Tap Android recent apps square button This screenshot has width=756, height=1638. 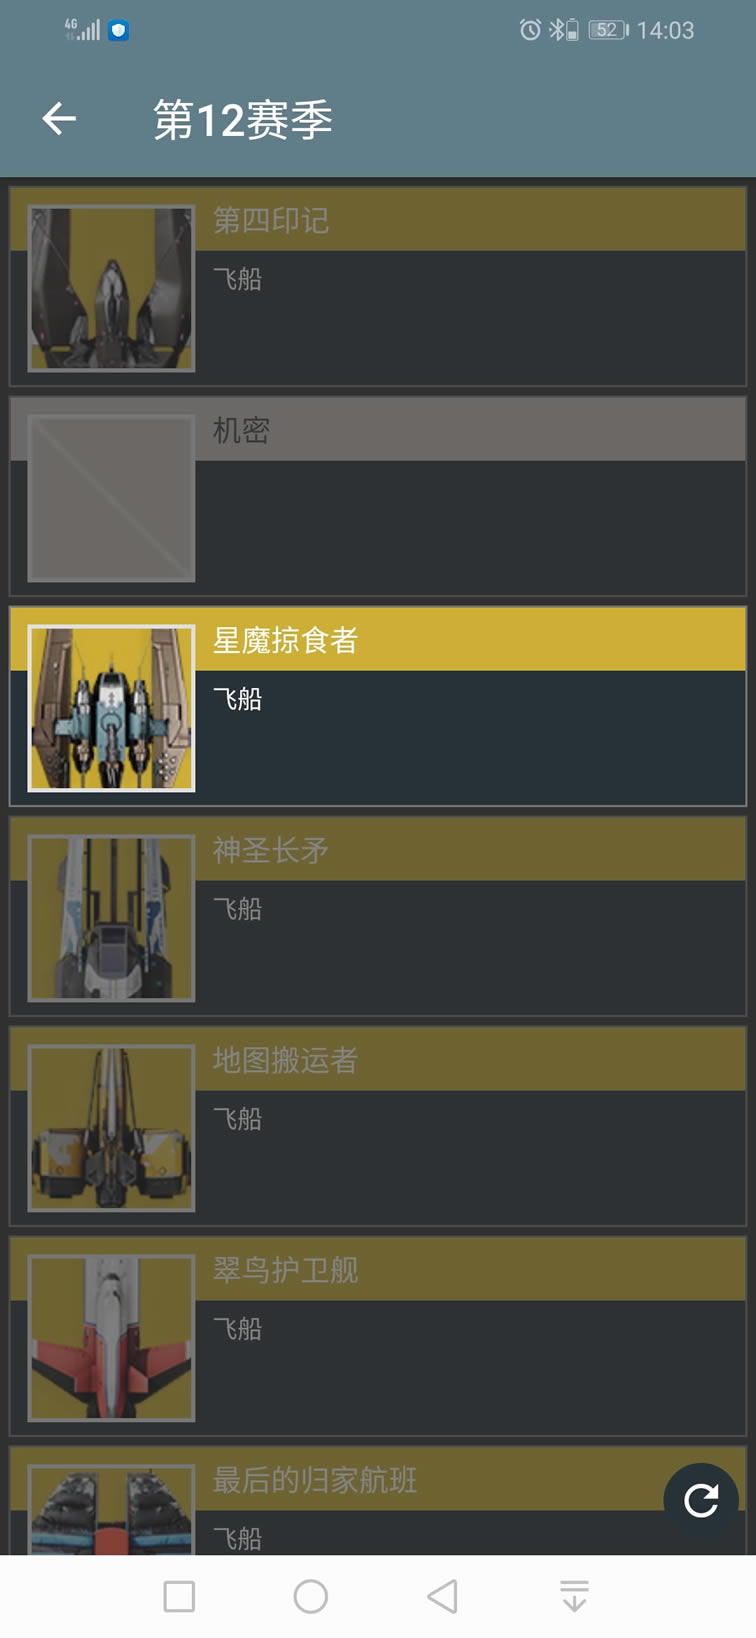[179, 1596]
